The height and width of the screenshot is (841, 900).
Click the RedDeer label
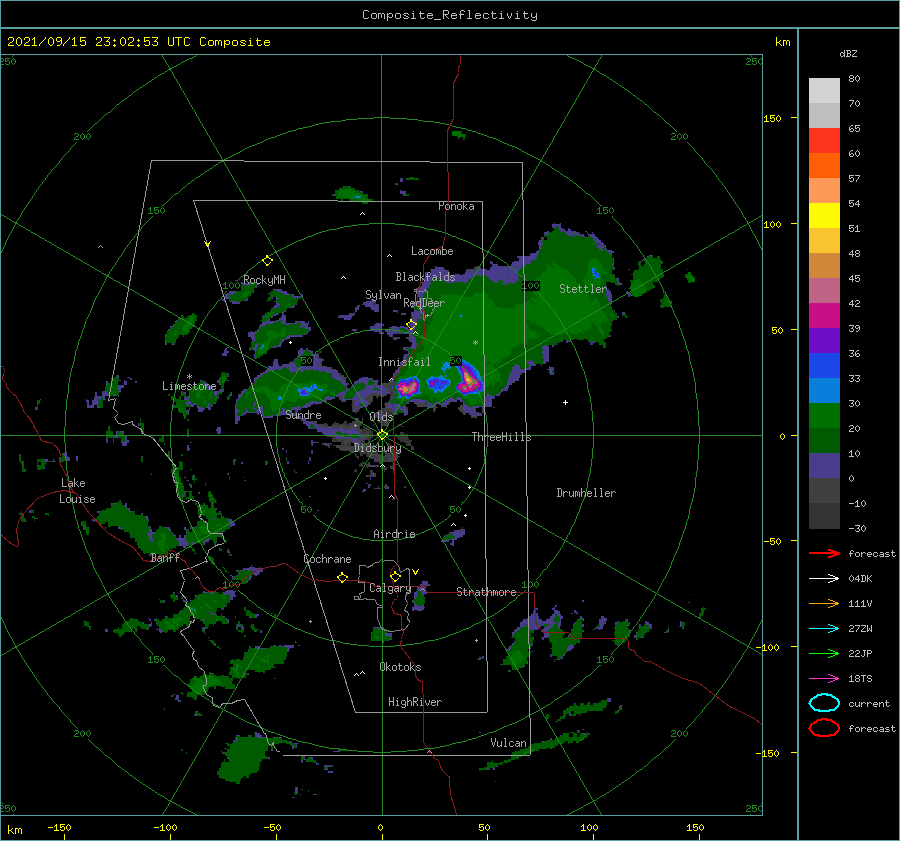coord(424,303)
